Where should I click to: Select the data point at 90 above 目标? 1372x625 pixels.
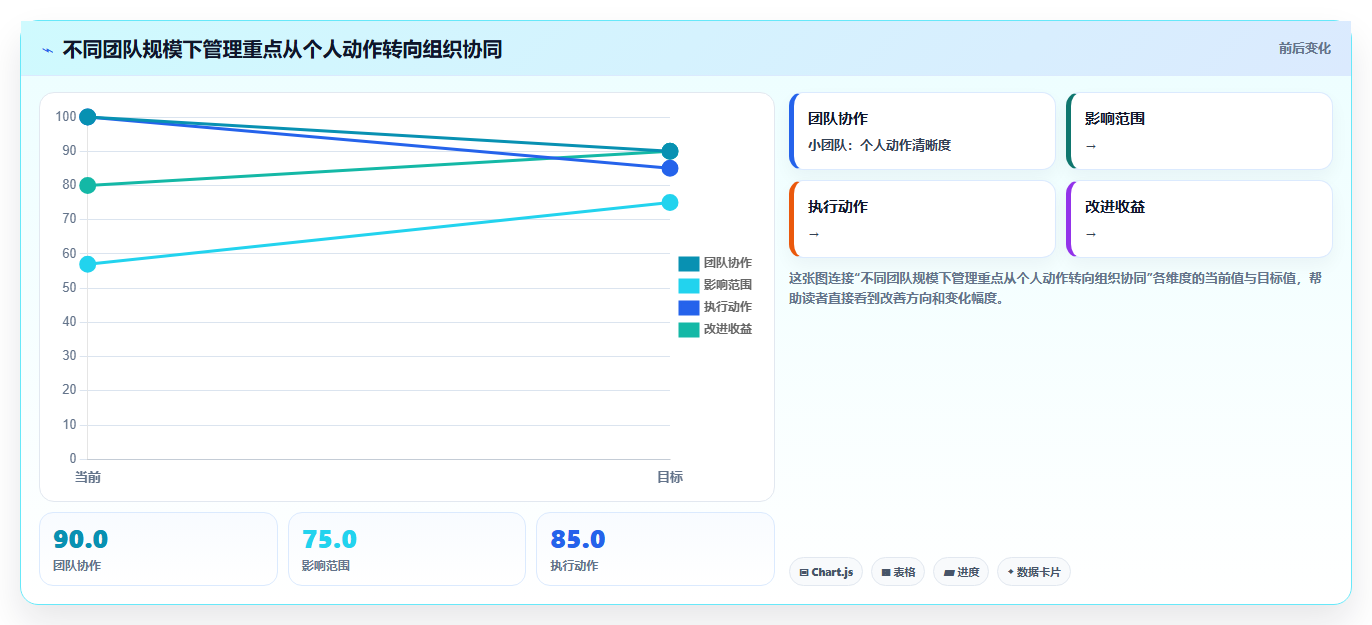click(x=670, y=151)
